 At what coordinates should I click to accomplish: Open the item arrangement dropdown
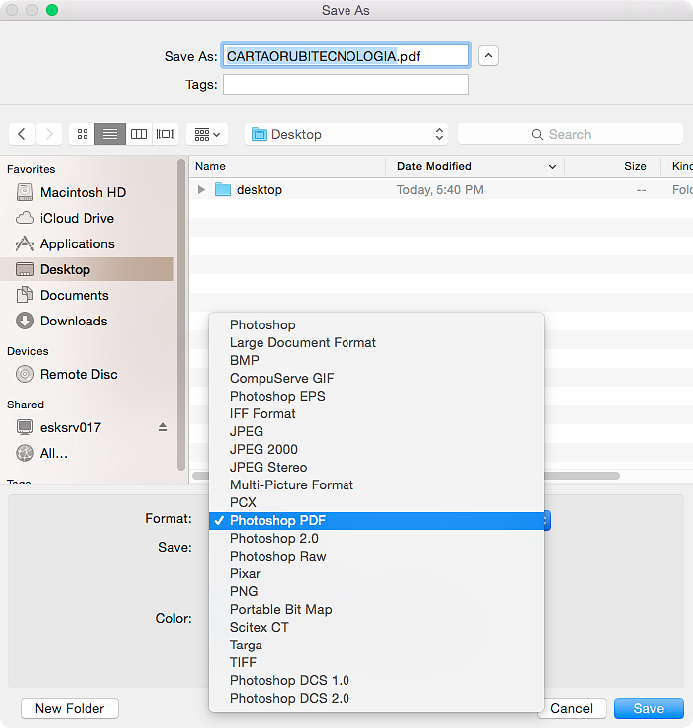(x=207, y=134)
